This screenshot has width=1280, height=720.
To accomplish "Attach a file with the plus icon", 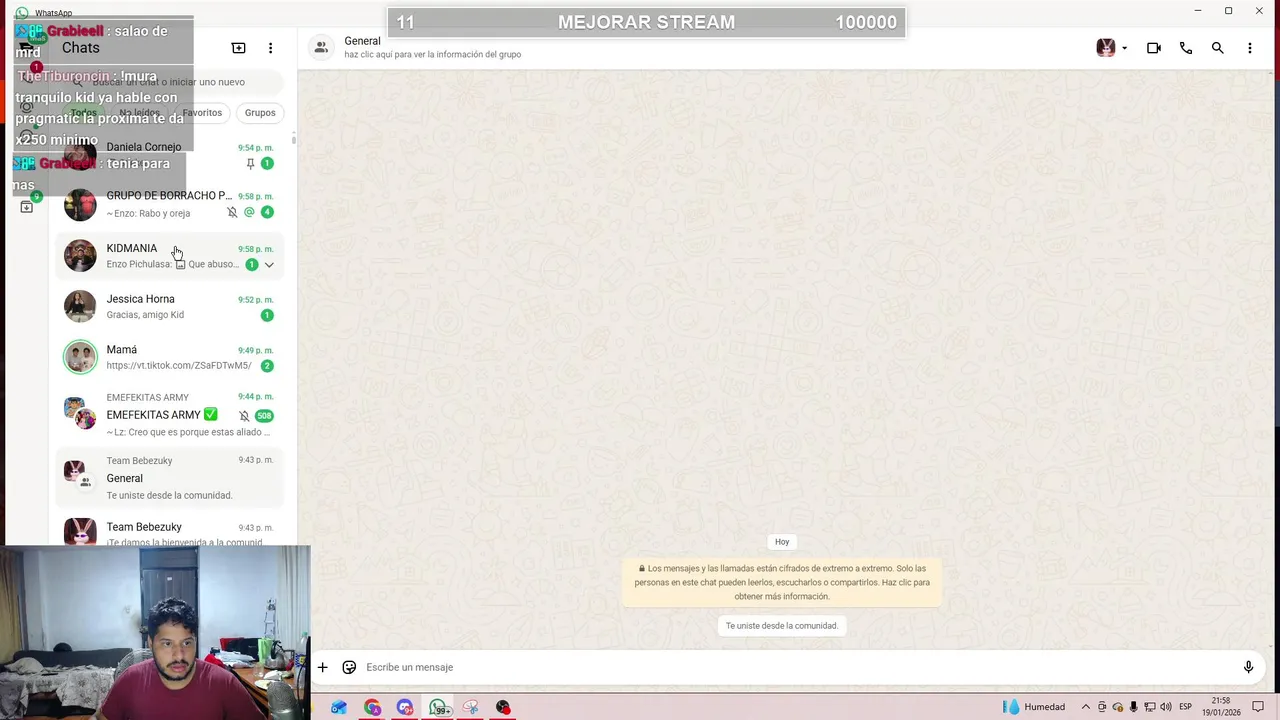I will point(322,667).
